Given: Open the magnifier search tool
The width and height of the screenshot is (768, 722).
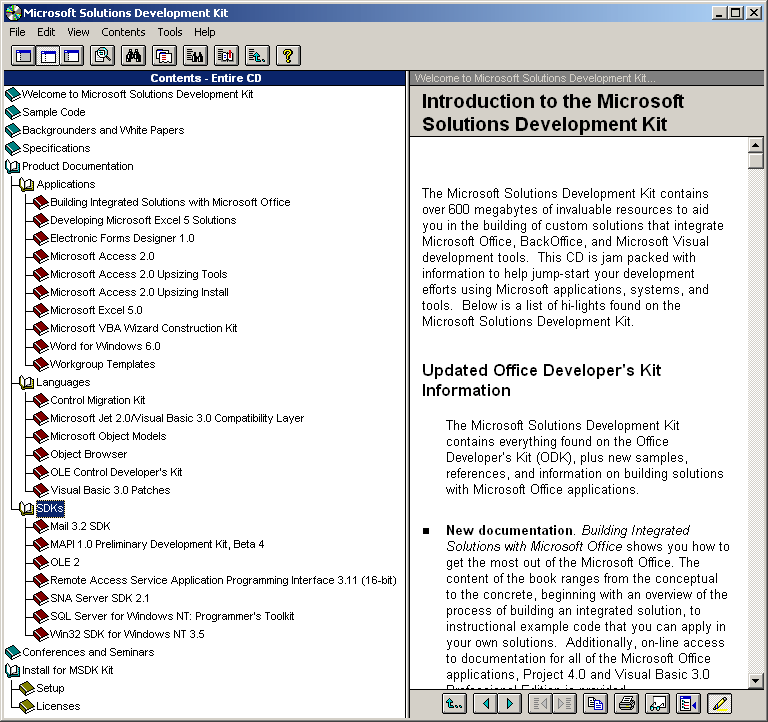Looking at the screenshot, I should tap(103, 56).
